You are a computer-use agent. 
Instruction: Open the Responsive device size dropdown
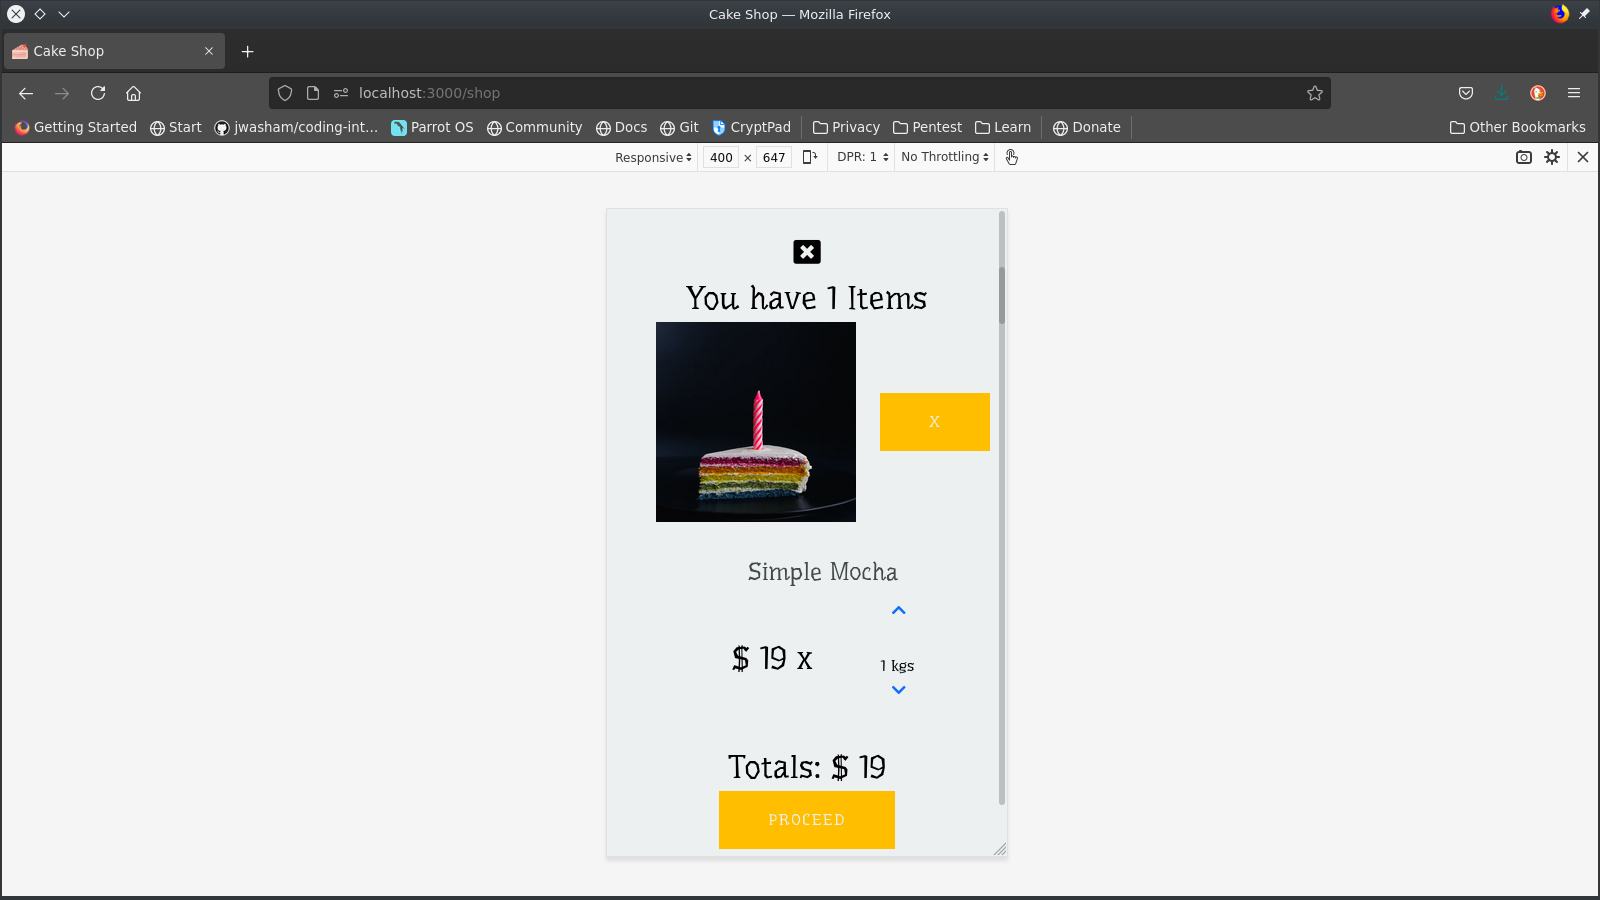pyautogui.click(x=651, y=157)
